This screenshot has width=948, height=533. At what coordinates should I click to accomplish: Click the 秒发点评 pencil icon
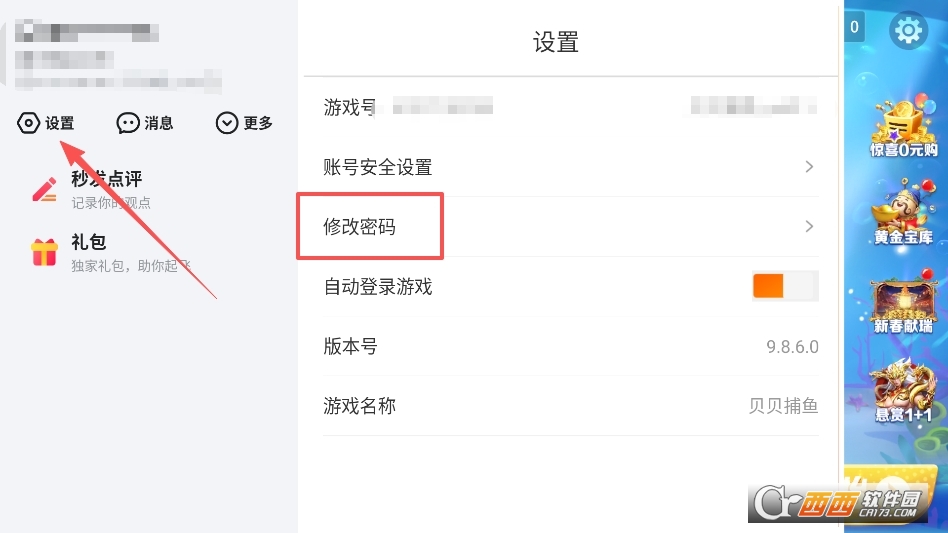click(45, 189)
